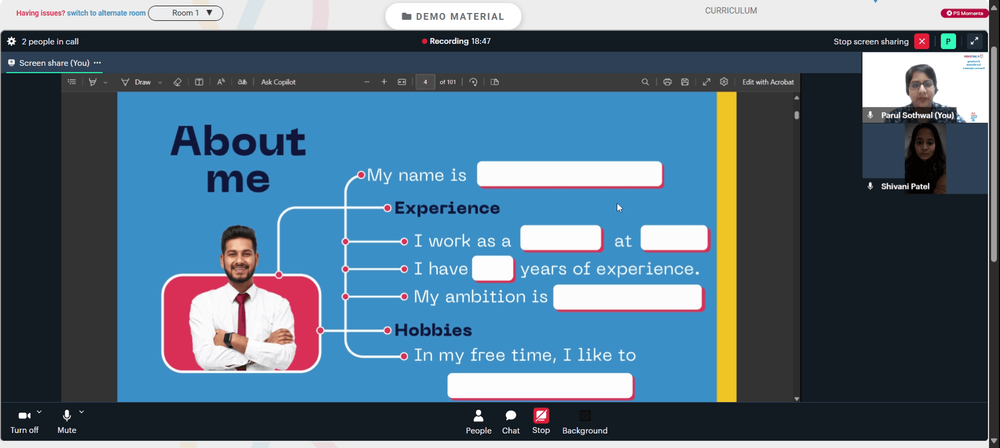Open the DEMO MATERIAL tab
The image size is (1000, 448).
coord(453,17)
